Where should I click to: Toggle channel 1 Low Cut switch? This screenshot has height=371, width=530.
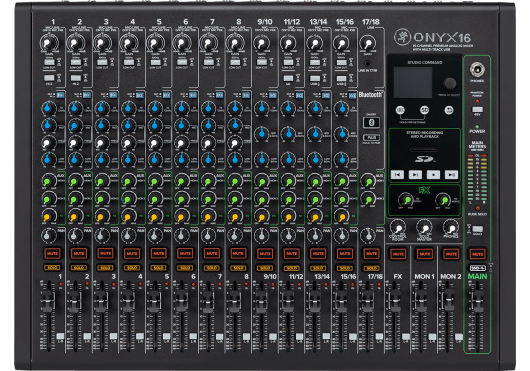pos(49,62)
